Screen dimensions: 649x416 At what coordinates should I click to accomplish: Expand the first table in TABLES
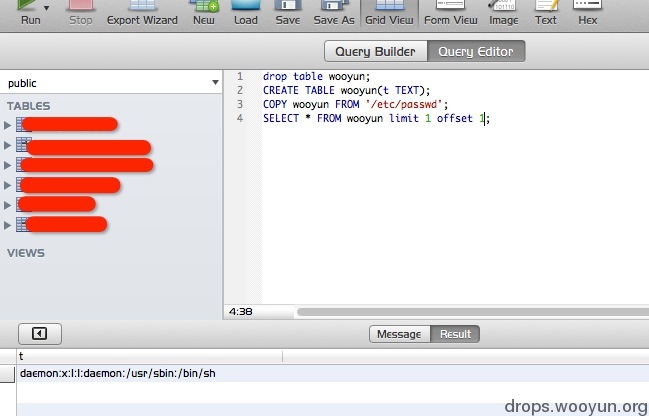tap(7, 125)
